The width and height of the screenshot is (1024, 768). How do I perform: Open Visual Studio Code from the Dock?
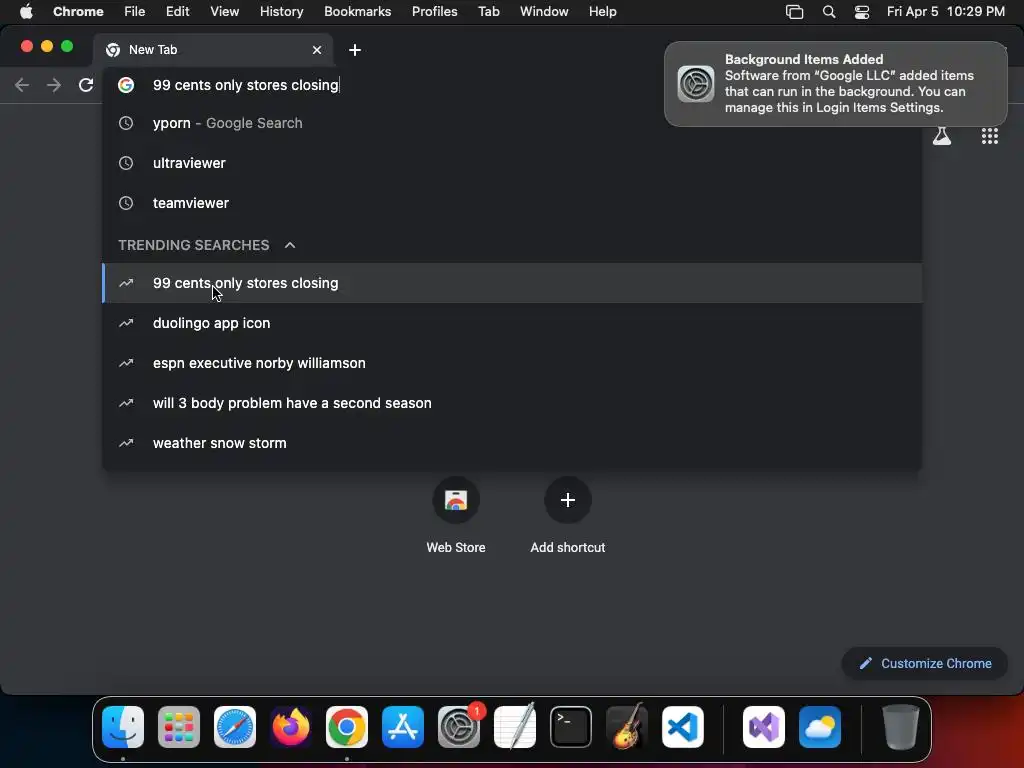[683, 727]
